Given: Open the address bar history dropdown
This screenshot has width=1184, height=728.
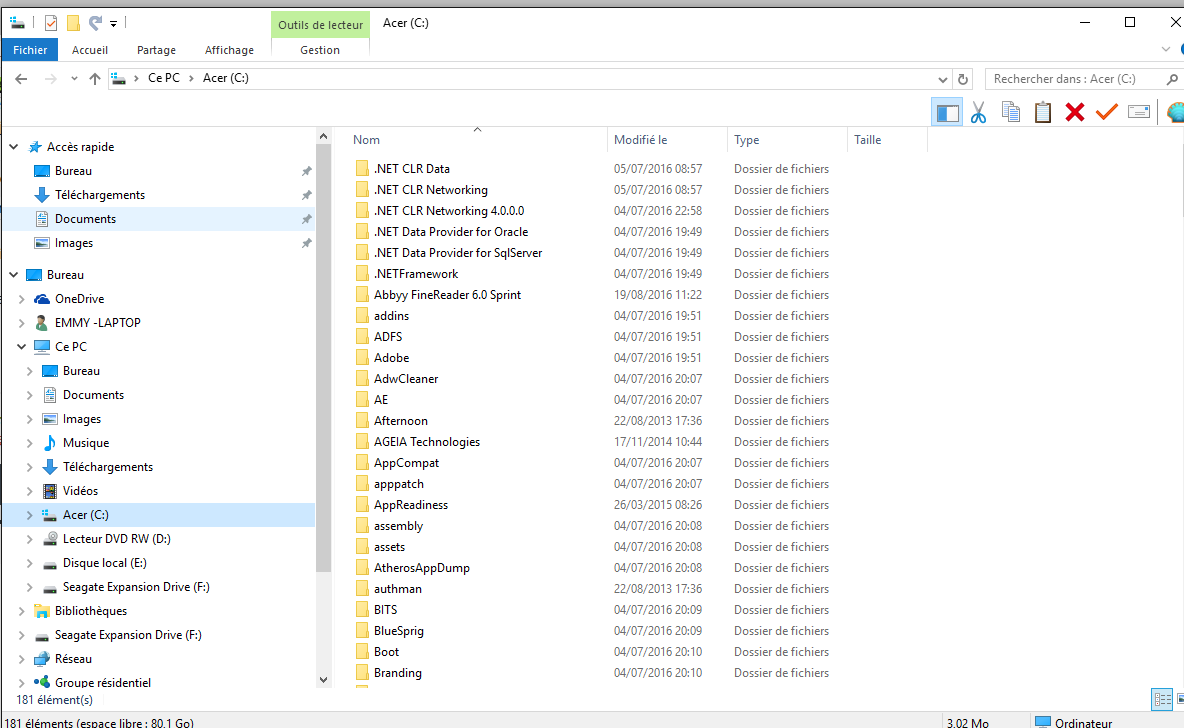Looking at the screenshot, I should pos(942,79).
